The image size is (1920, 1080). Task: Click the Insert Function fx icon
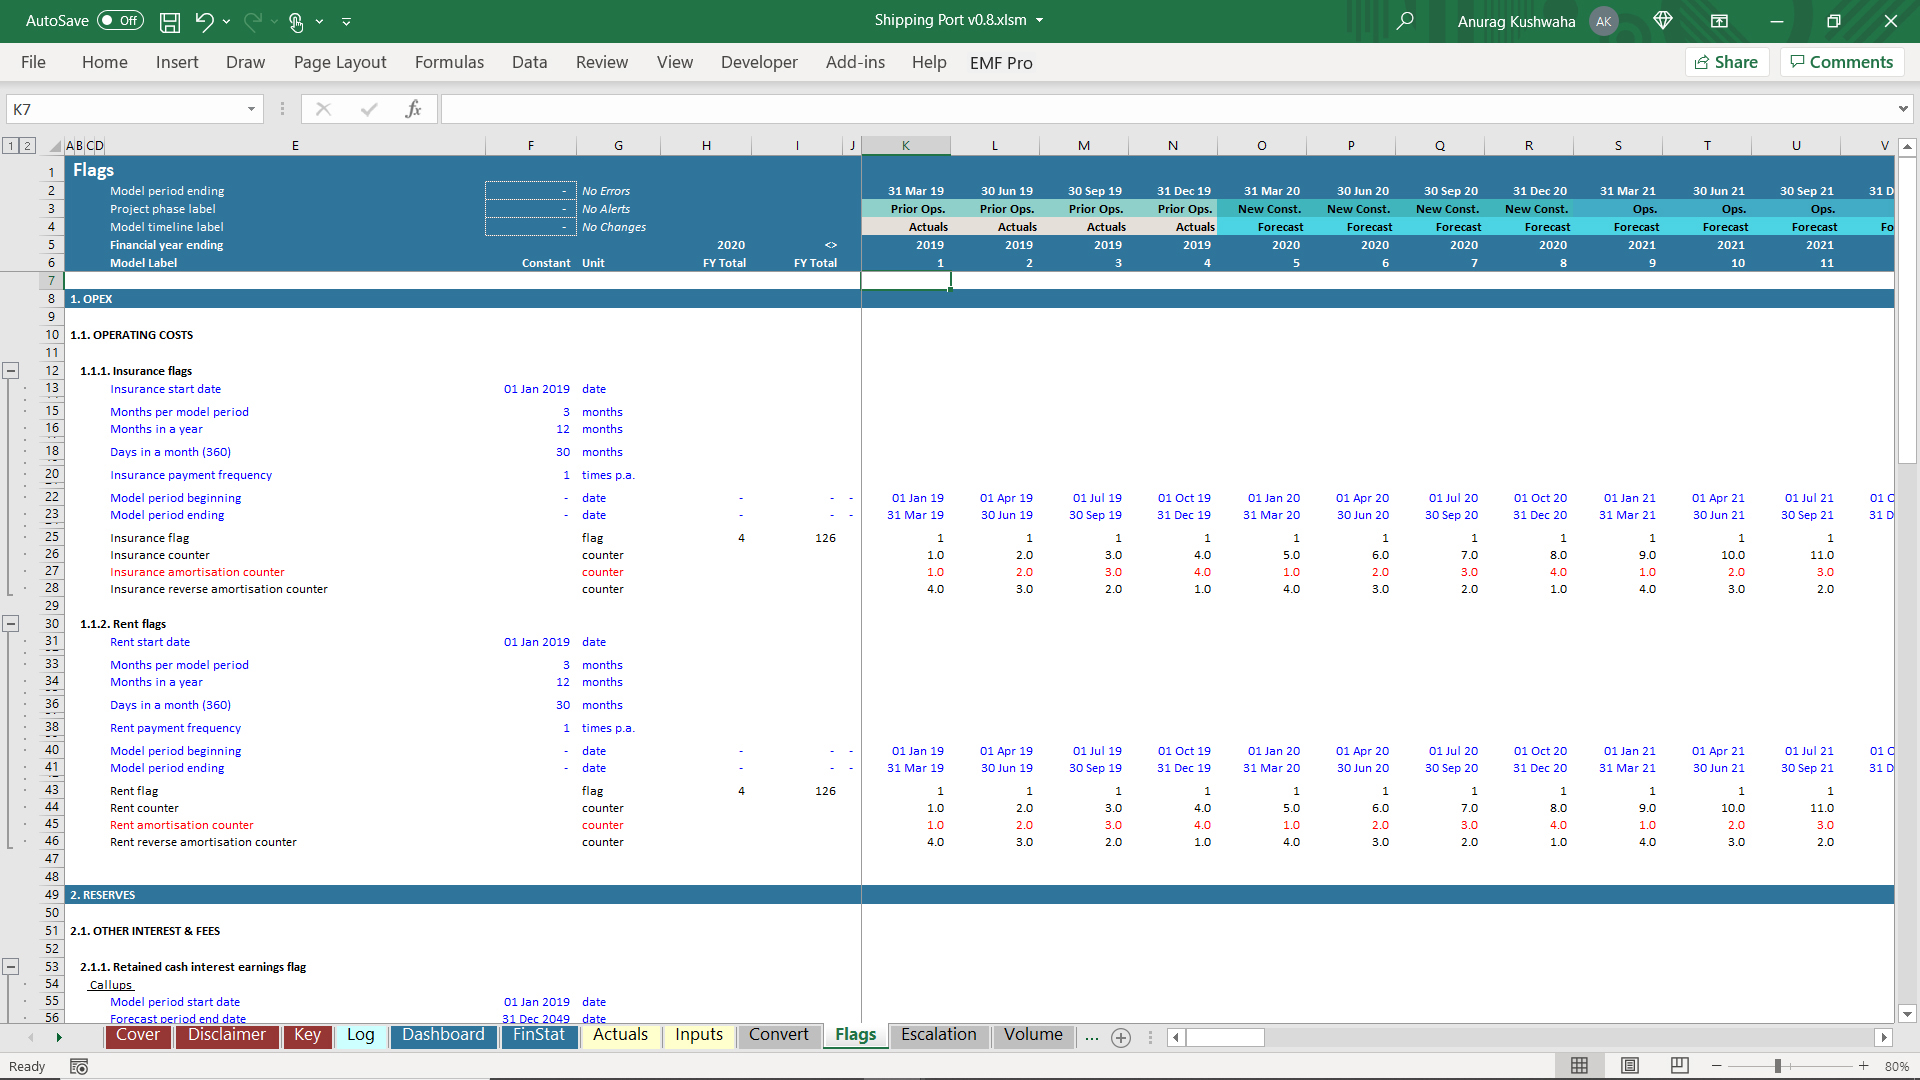(x=413, y=109)
